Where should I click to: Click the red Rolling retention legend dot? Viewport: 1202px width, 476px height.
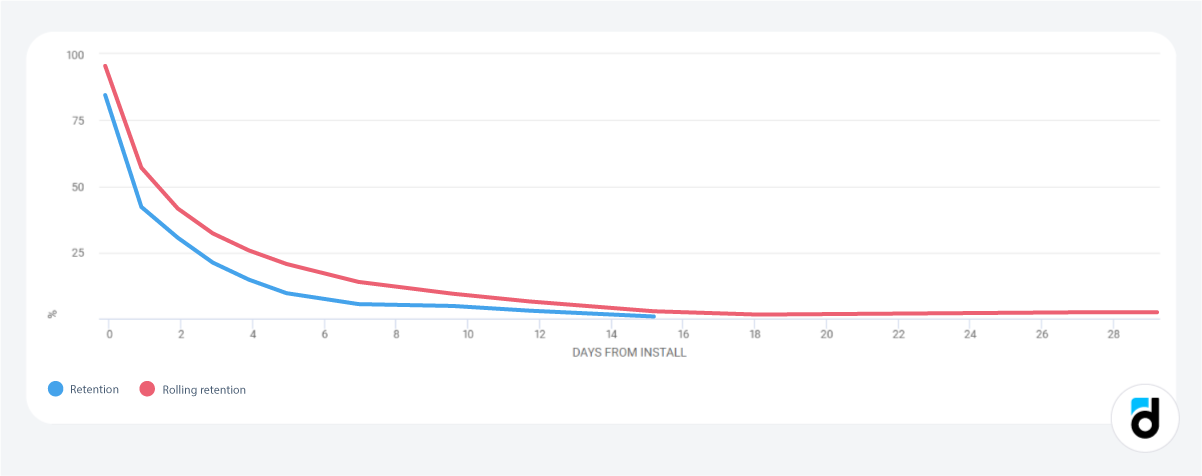148,389
